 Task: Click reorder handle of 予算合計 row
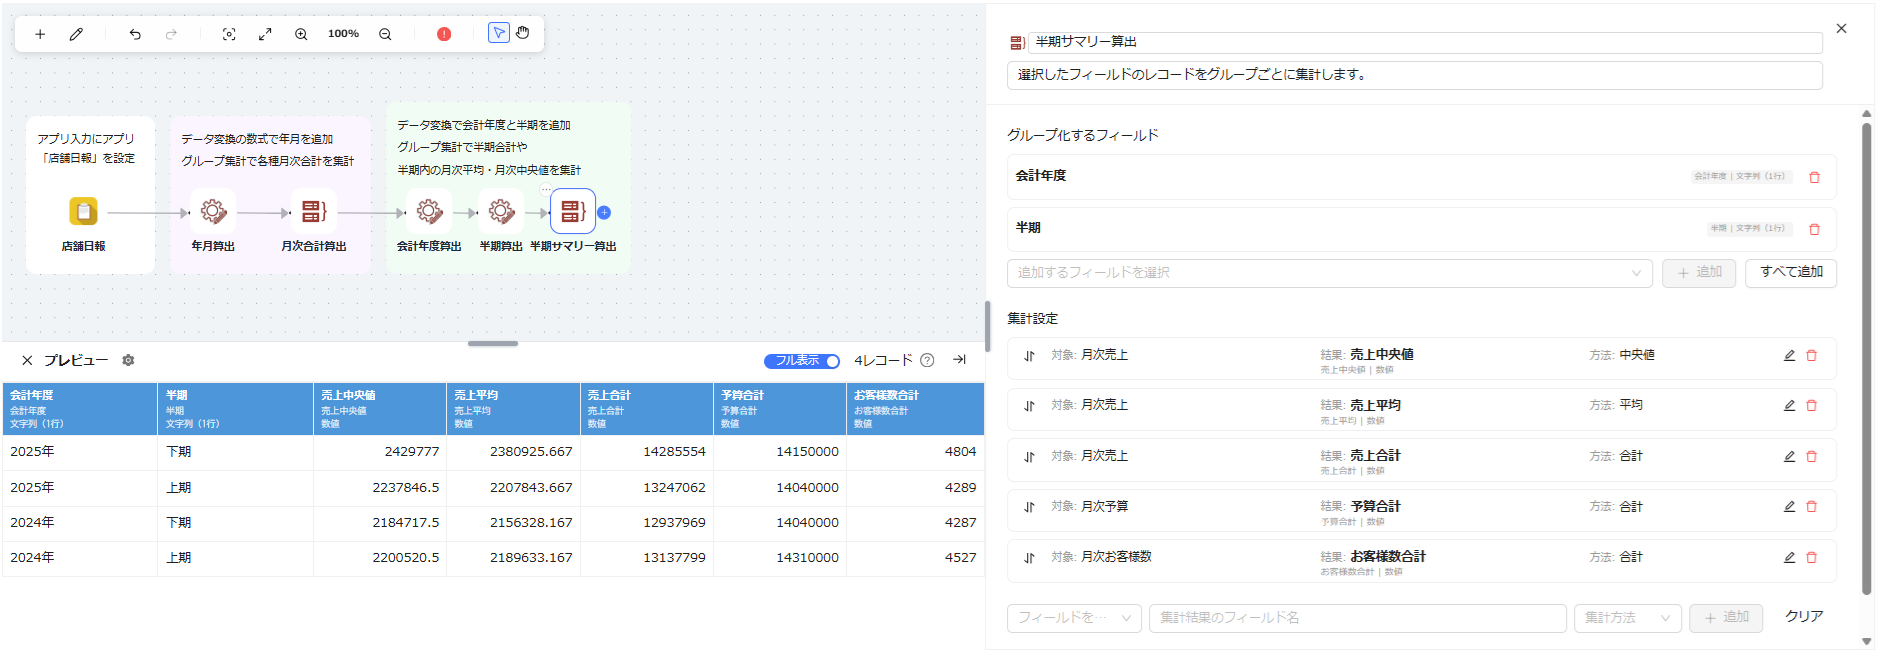click(x=1029, y=507)
